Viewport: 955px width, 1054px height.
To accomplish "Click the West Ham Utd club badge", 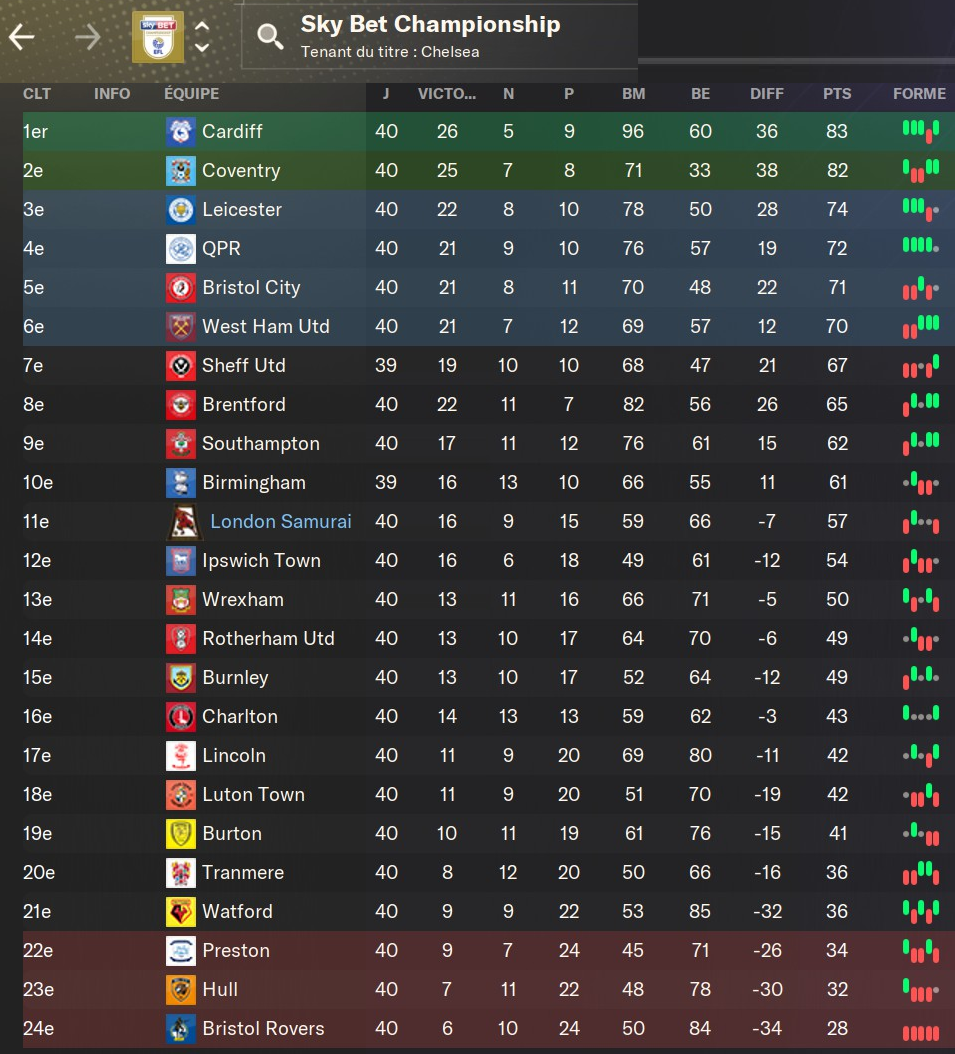I will tap(181, 326).
